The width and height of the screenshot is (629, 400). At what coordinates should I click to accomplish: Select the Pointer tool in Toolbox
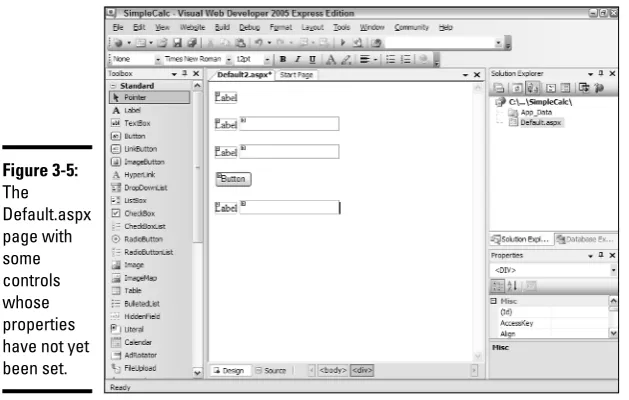click(149, 97)
